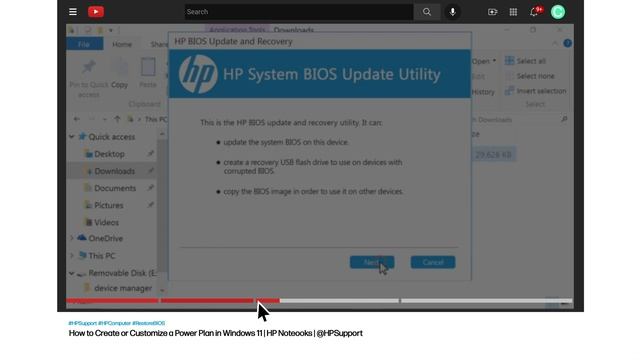The width and height of the screenshot is (640, 360).
Task: Click the magnifier search button
Action: 427,12
